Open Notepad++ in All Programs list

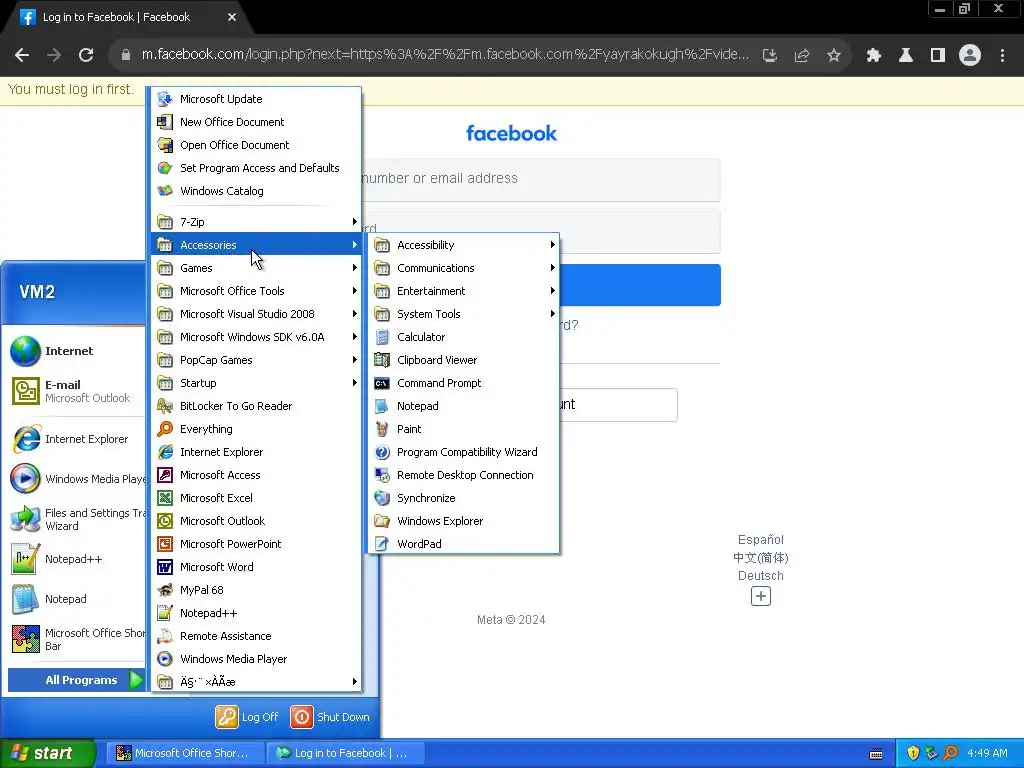[x=256, y=613]
